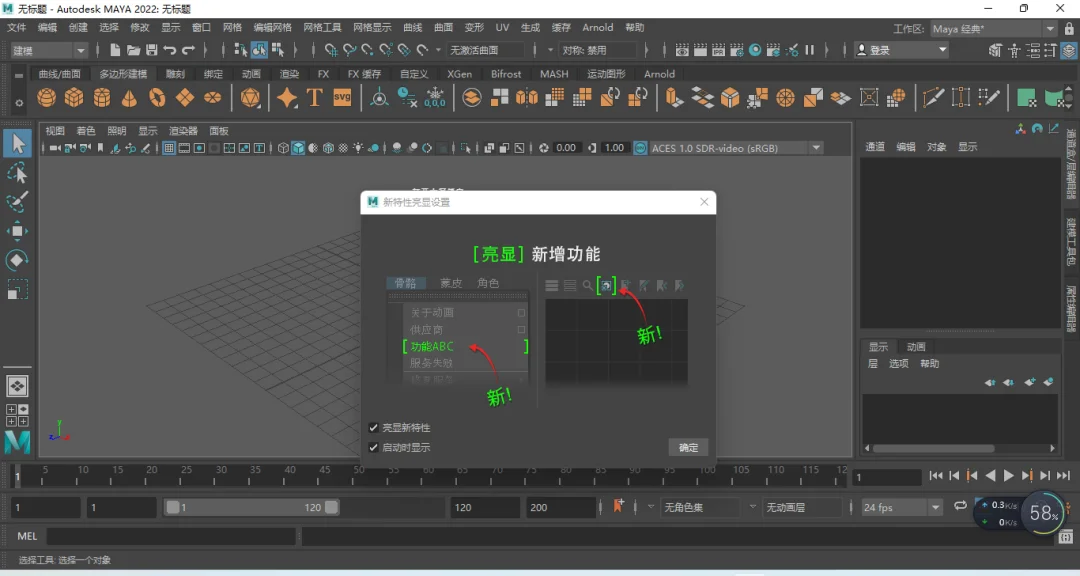Create a polygon sphere from the shelf
The height and width of the screenshot is (576, 1080).
(47, 98)
